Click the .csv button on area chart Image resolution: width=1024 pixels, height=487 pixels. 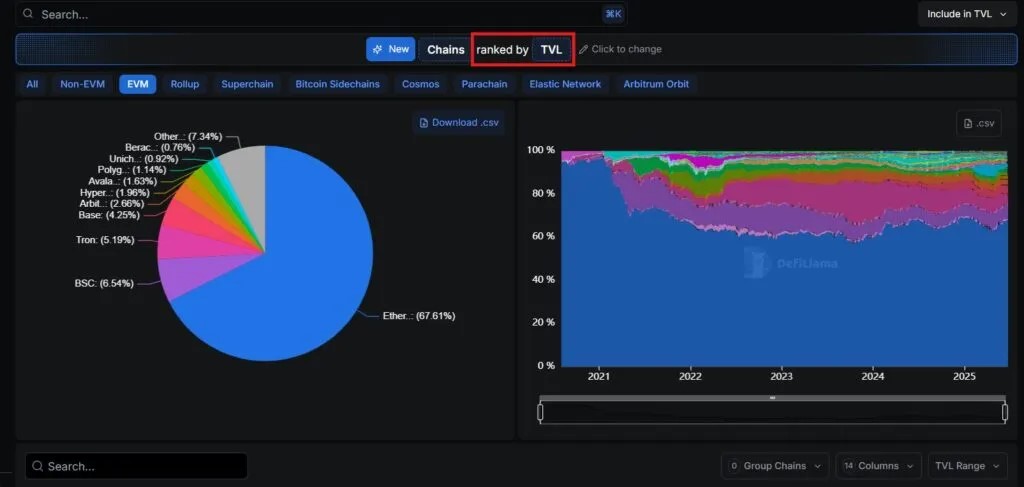pyautogui.click(x=979, y=123)
